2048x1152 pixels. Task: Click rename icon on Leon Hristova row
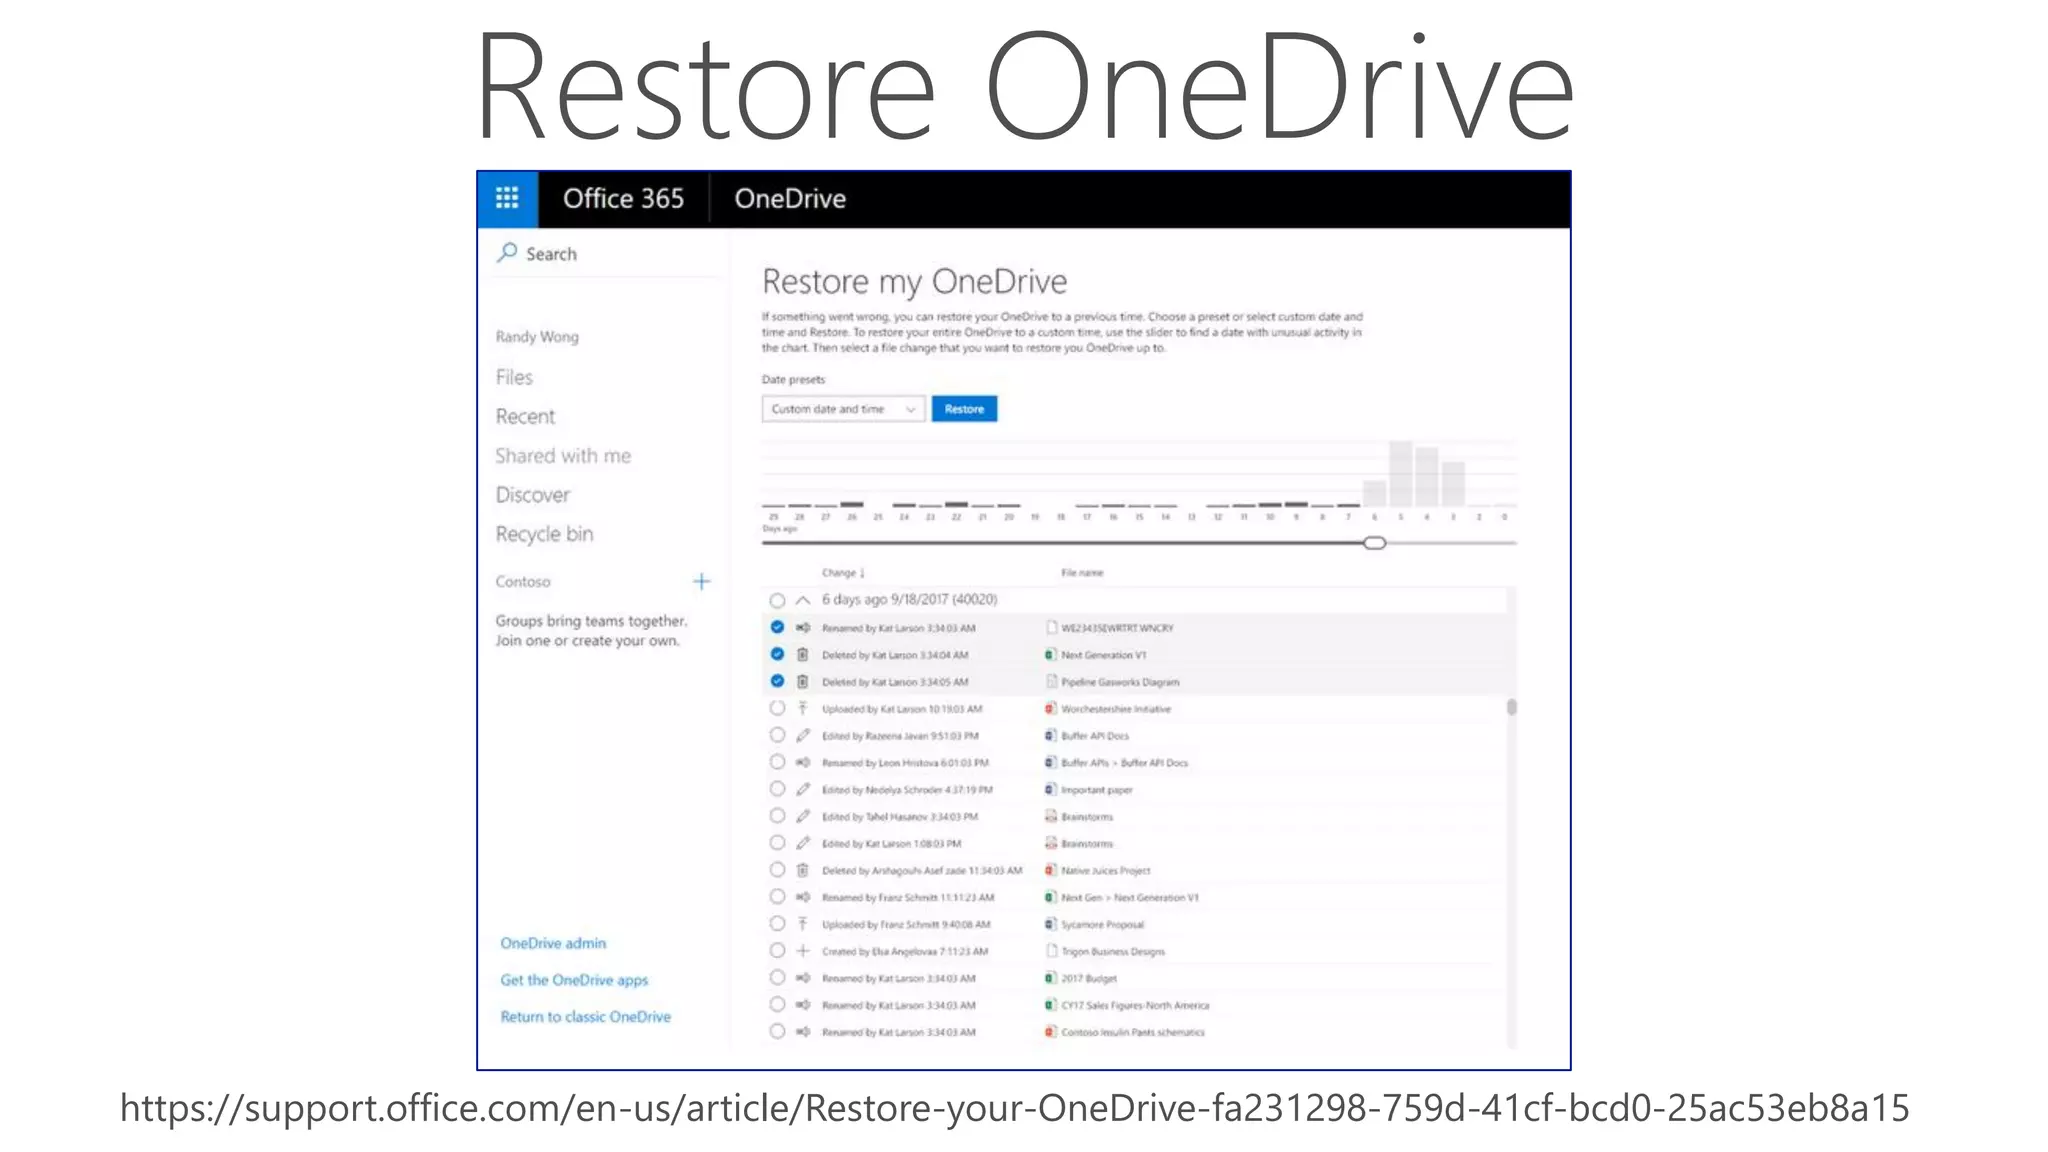pyautogui.click(x=802, y=763)
